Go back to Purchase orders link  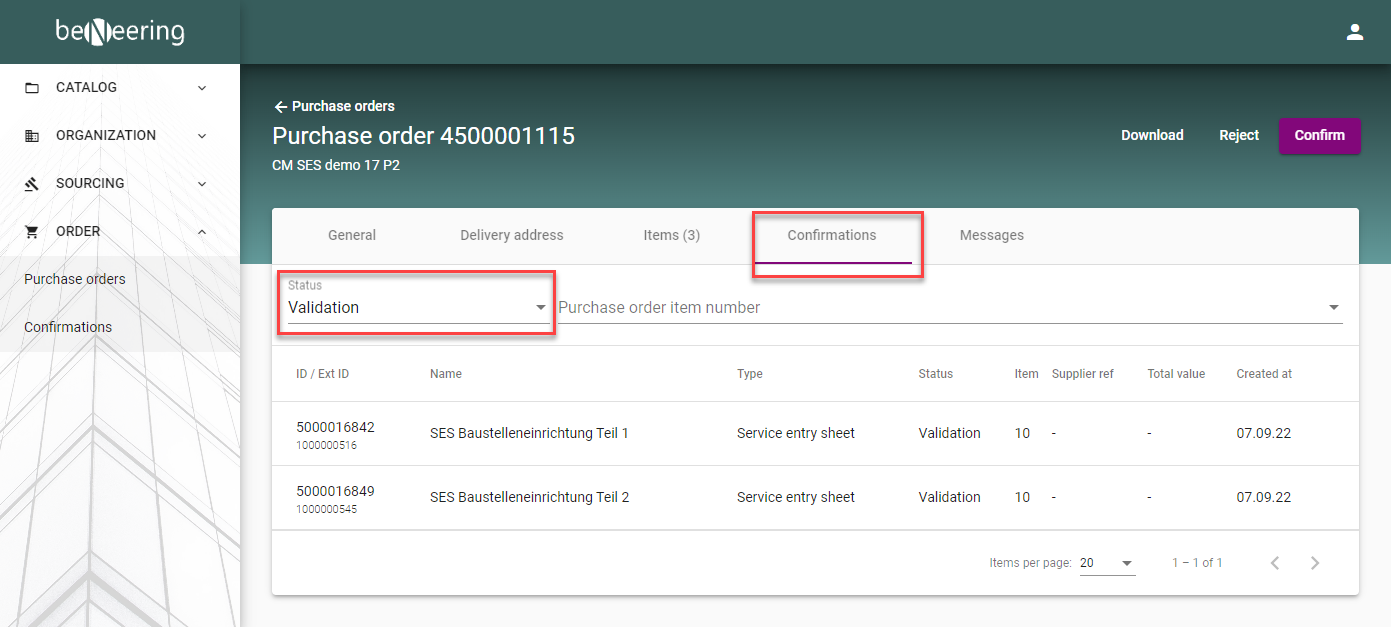click(334, 106)
